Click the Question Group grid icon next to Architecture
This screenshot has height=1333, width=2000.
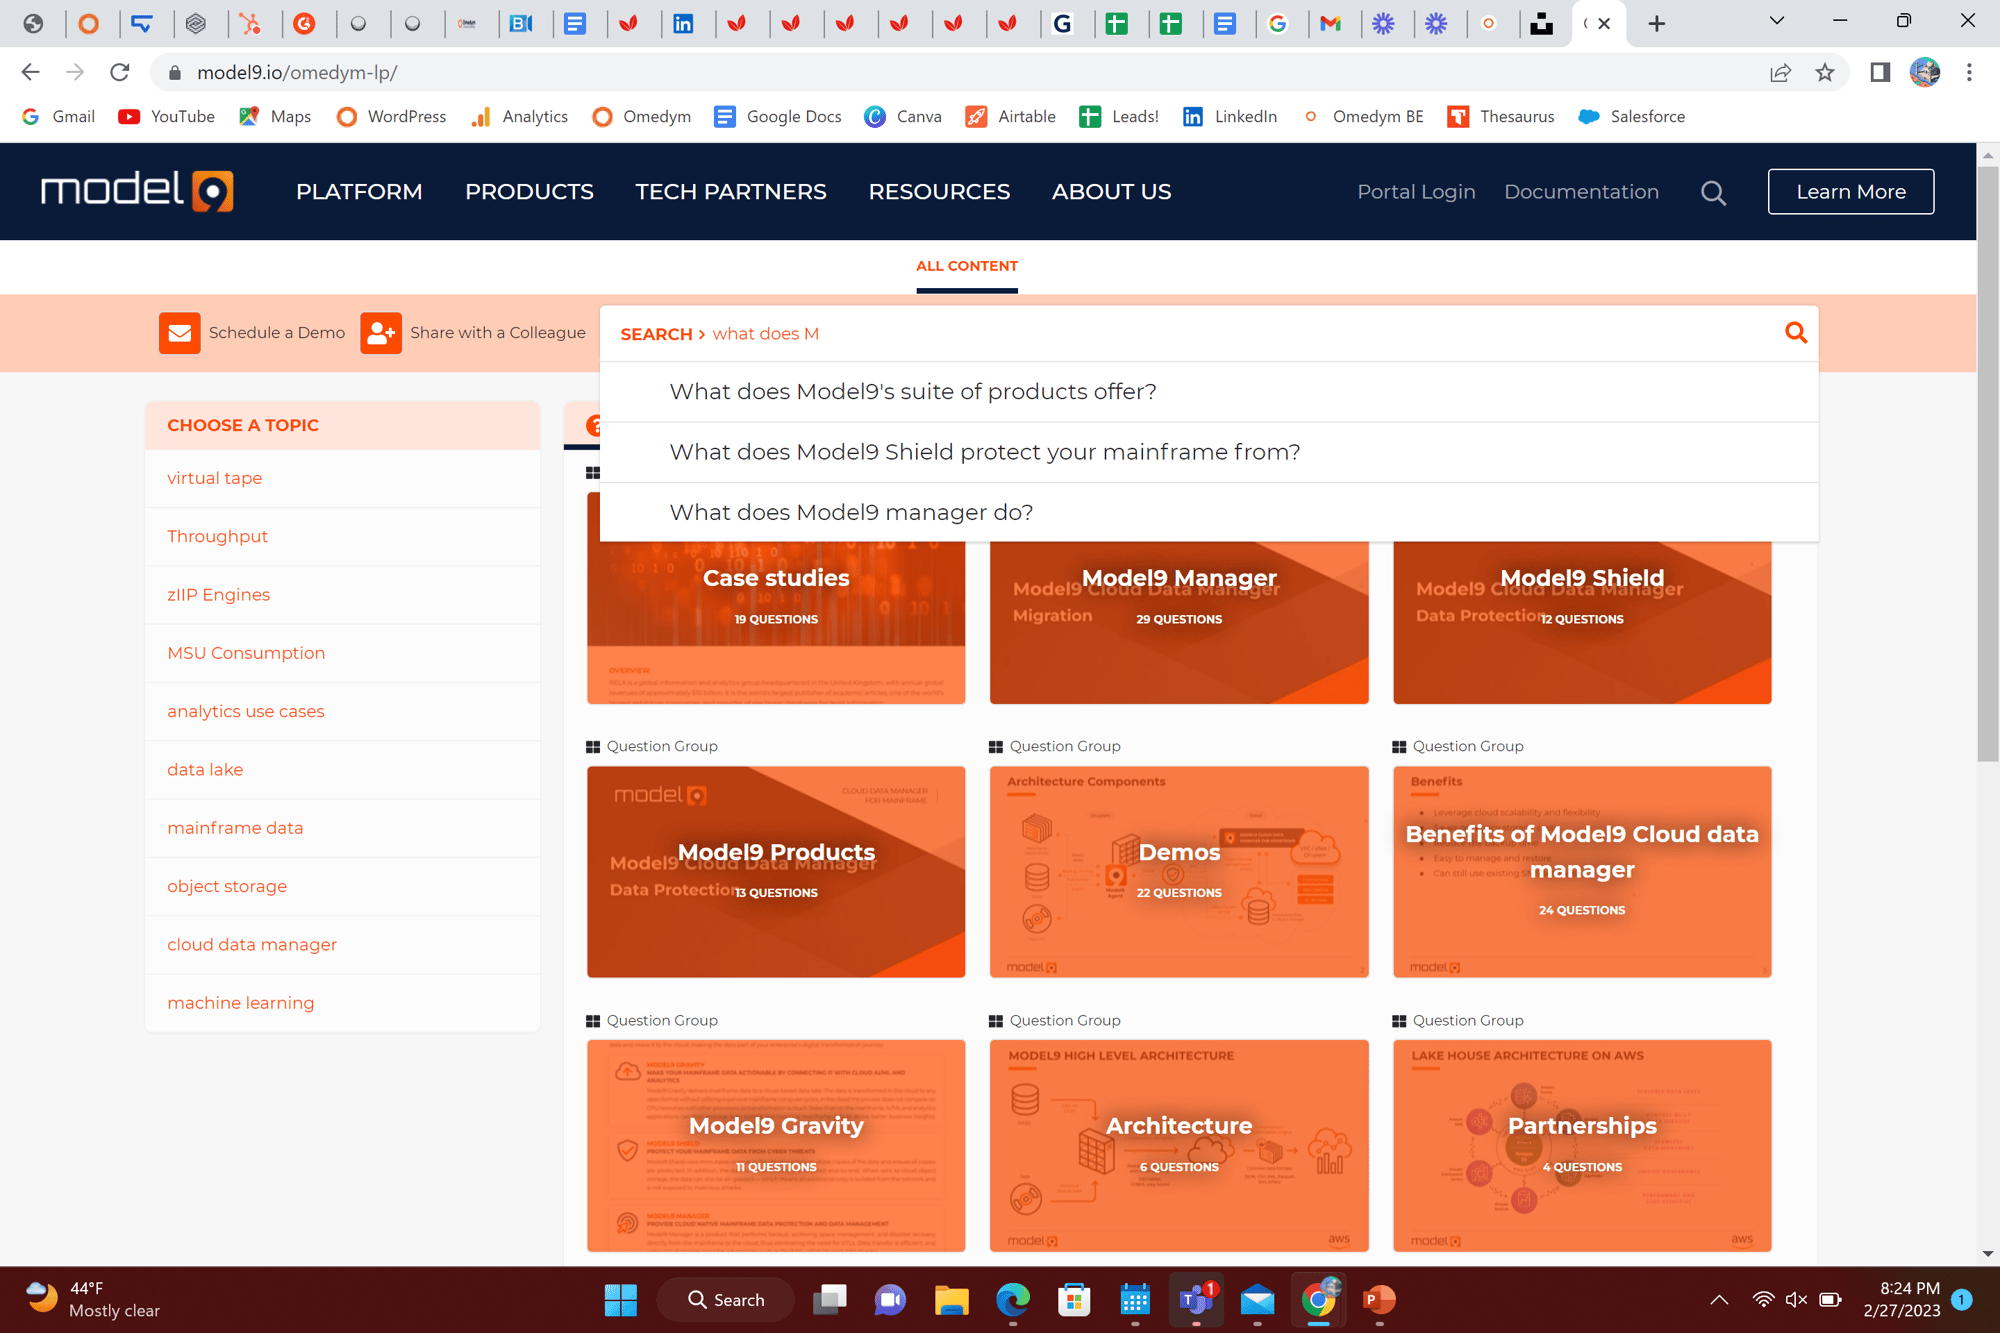click(996, 1019)
